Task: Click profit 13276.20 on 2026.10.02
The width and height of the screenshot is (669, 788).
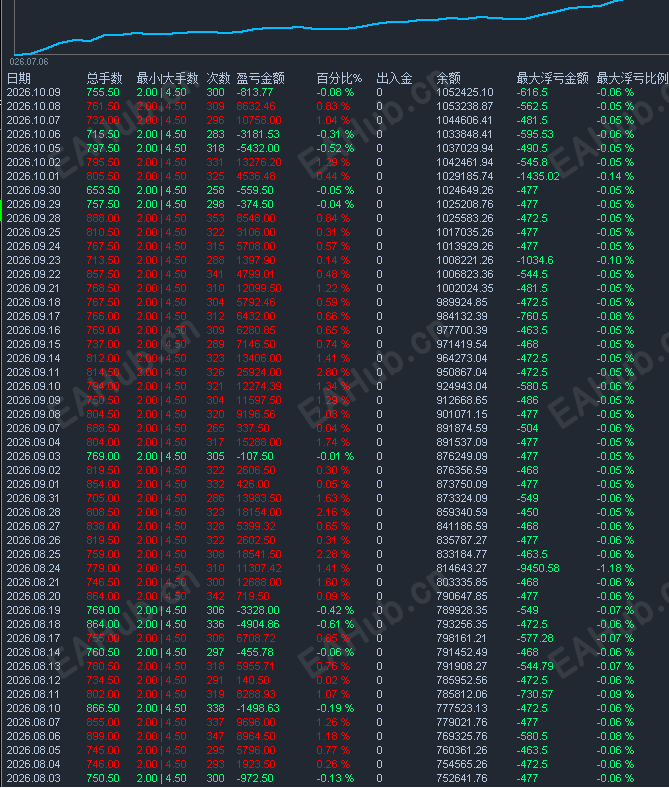Action: coord(259,163)
